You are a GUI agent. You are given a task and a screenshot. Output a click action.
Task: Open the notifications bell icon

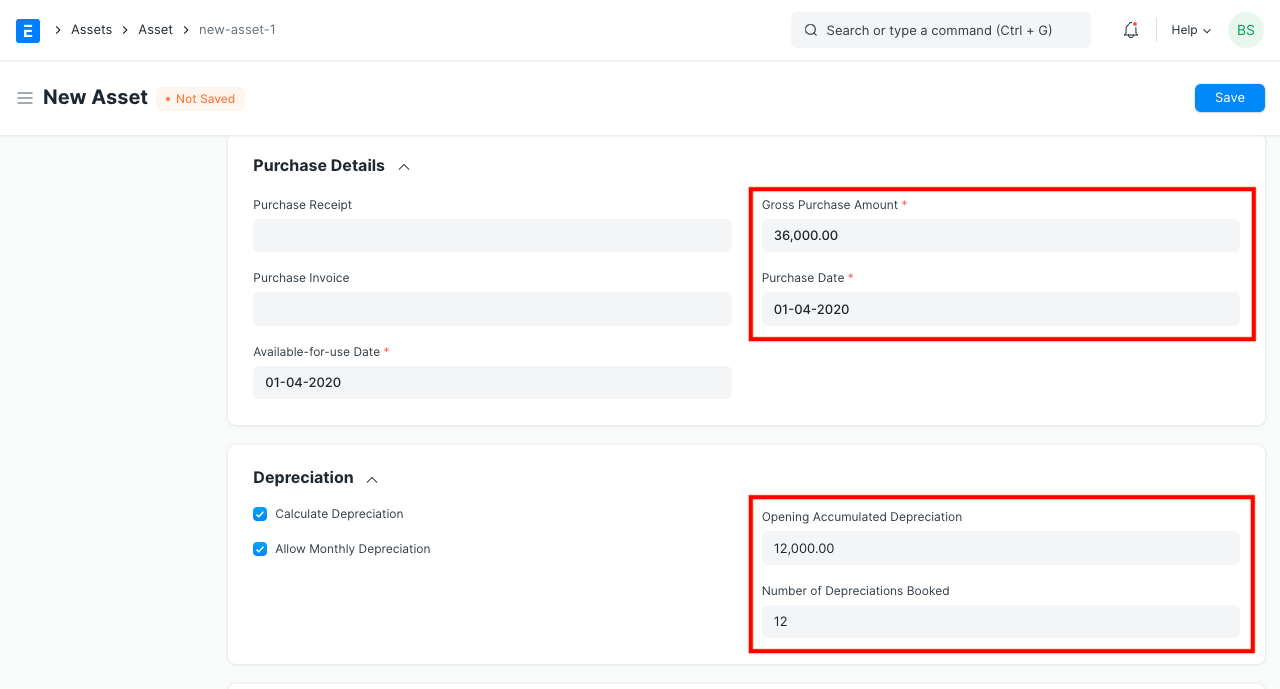point(1130,30)
